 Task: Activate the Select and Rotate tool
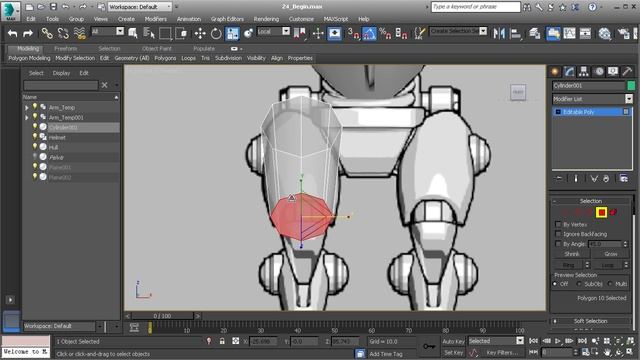tap(216, 33)
